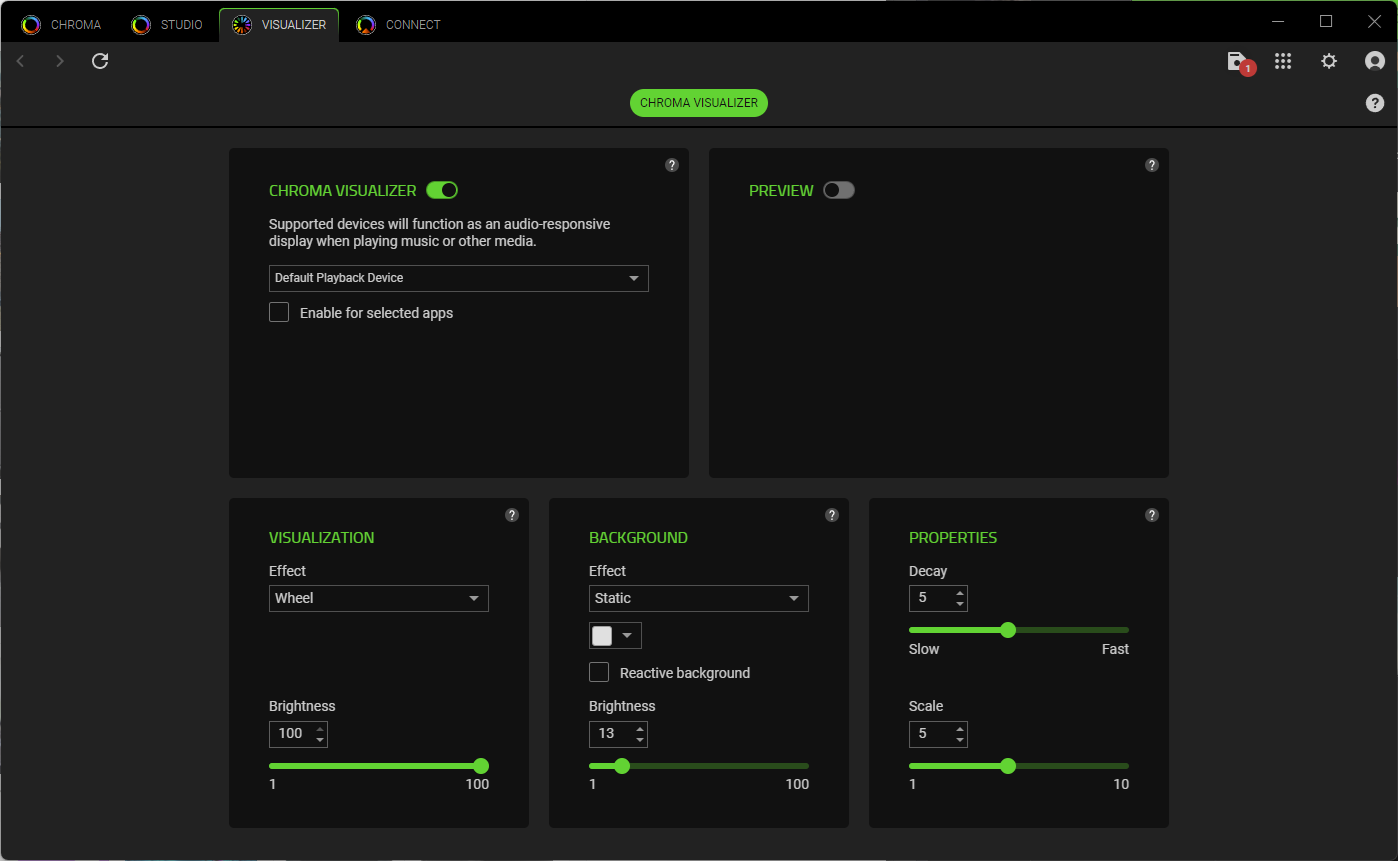
Task: Decrease Visualization brightness with down arrow
Action: (x=320, y=740)
